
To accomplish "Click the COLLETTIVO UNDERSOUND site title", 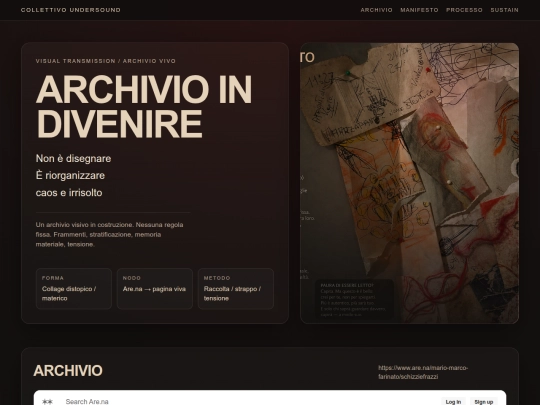I will [x=71, y=10].
